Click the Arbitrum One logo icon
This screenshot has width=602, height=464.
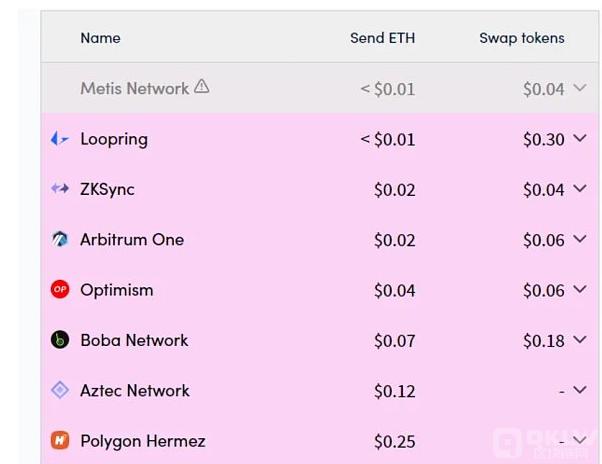point(60,239)
